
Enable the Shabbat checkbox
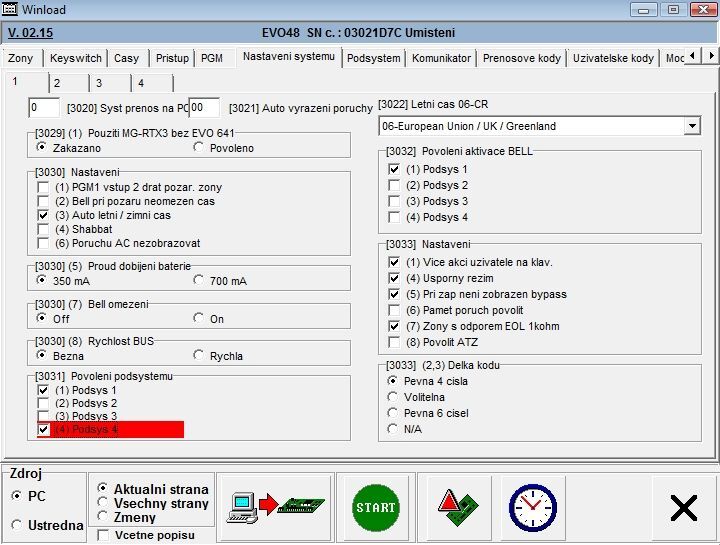(x=43, y=229)
